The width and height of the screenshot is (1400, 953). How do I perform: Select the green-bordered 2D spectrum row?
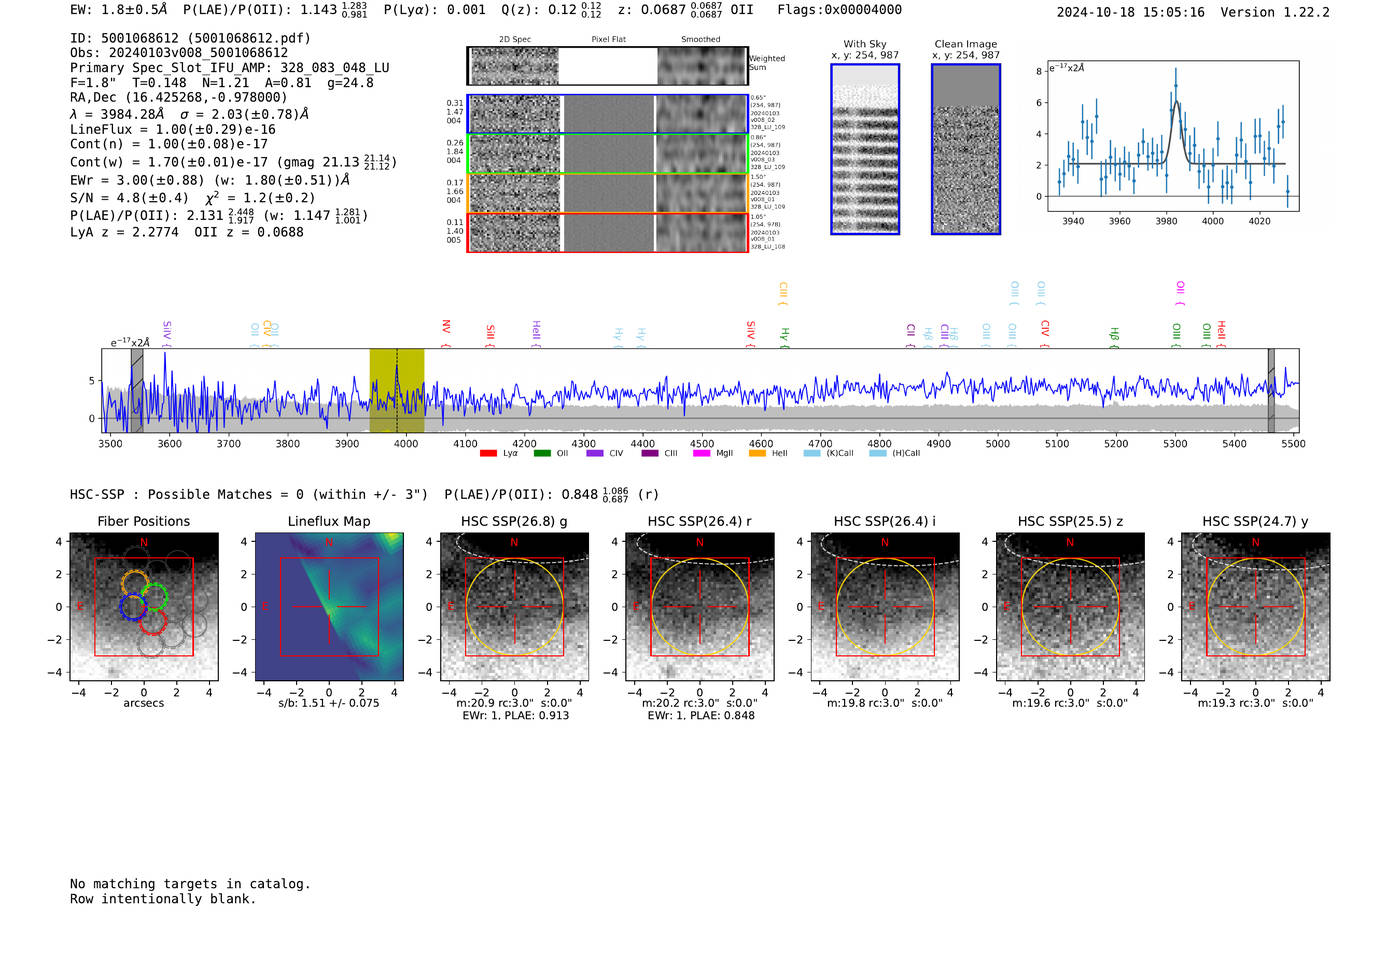click(608, 154)
